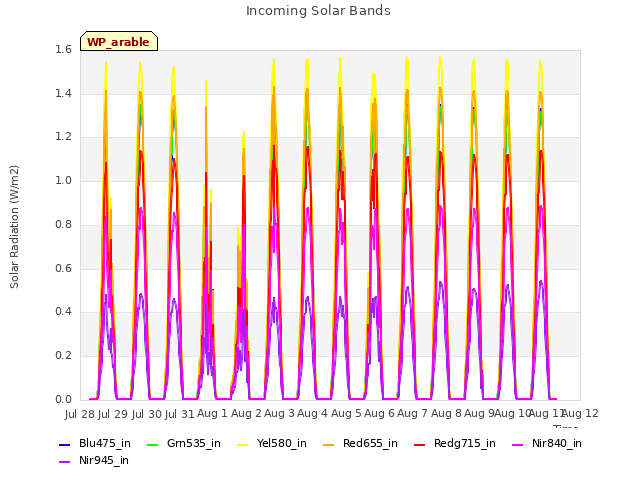Select the Blu475_in legend label
The width and height of the screenshot is (640, 480).
tap(105, 443)
